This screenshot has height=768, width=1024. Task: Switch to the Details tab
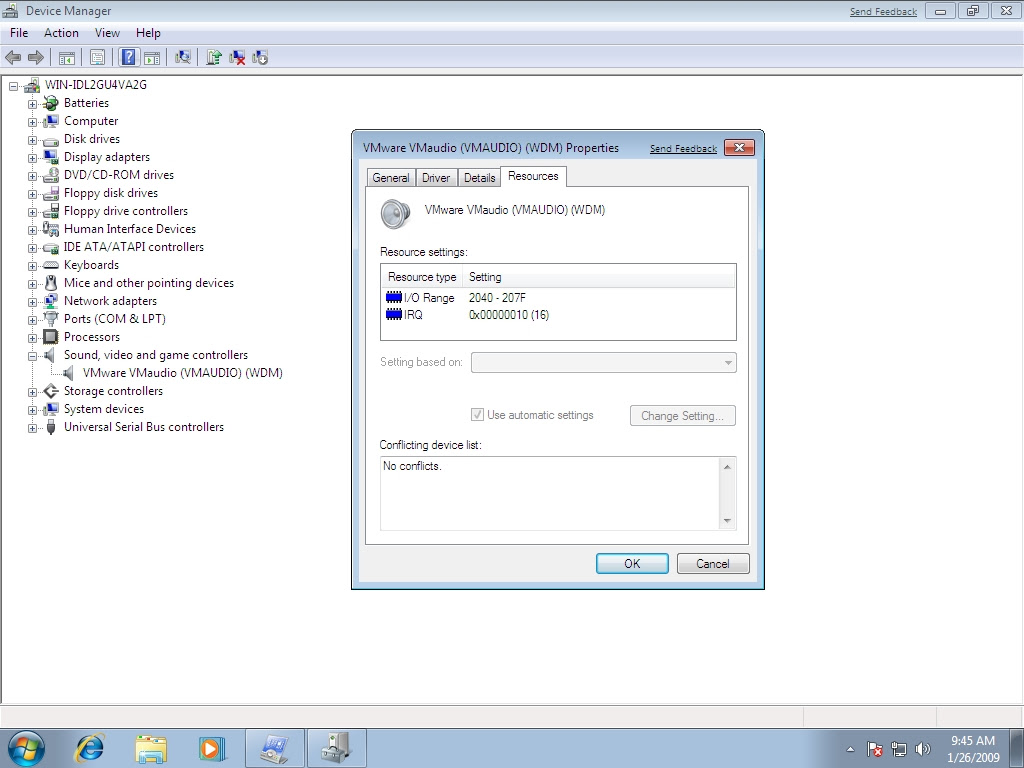click(x=479, y=178)
